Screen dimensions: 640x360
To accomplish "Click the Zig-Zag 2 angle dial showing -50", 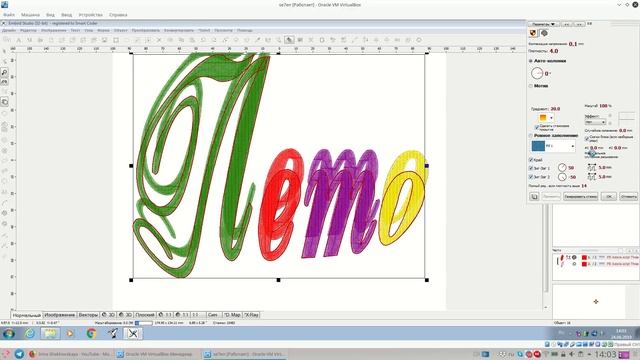I will click(562, 177).
